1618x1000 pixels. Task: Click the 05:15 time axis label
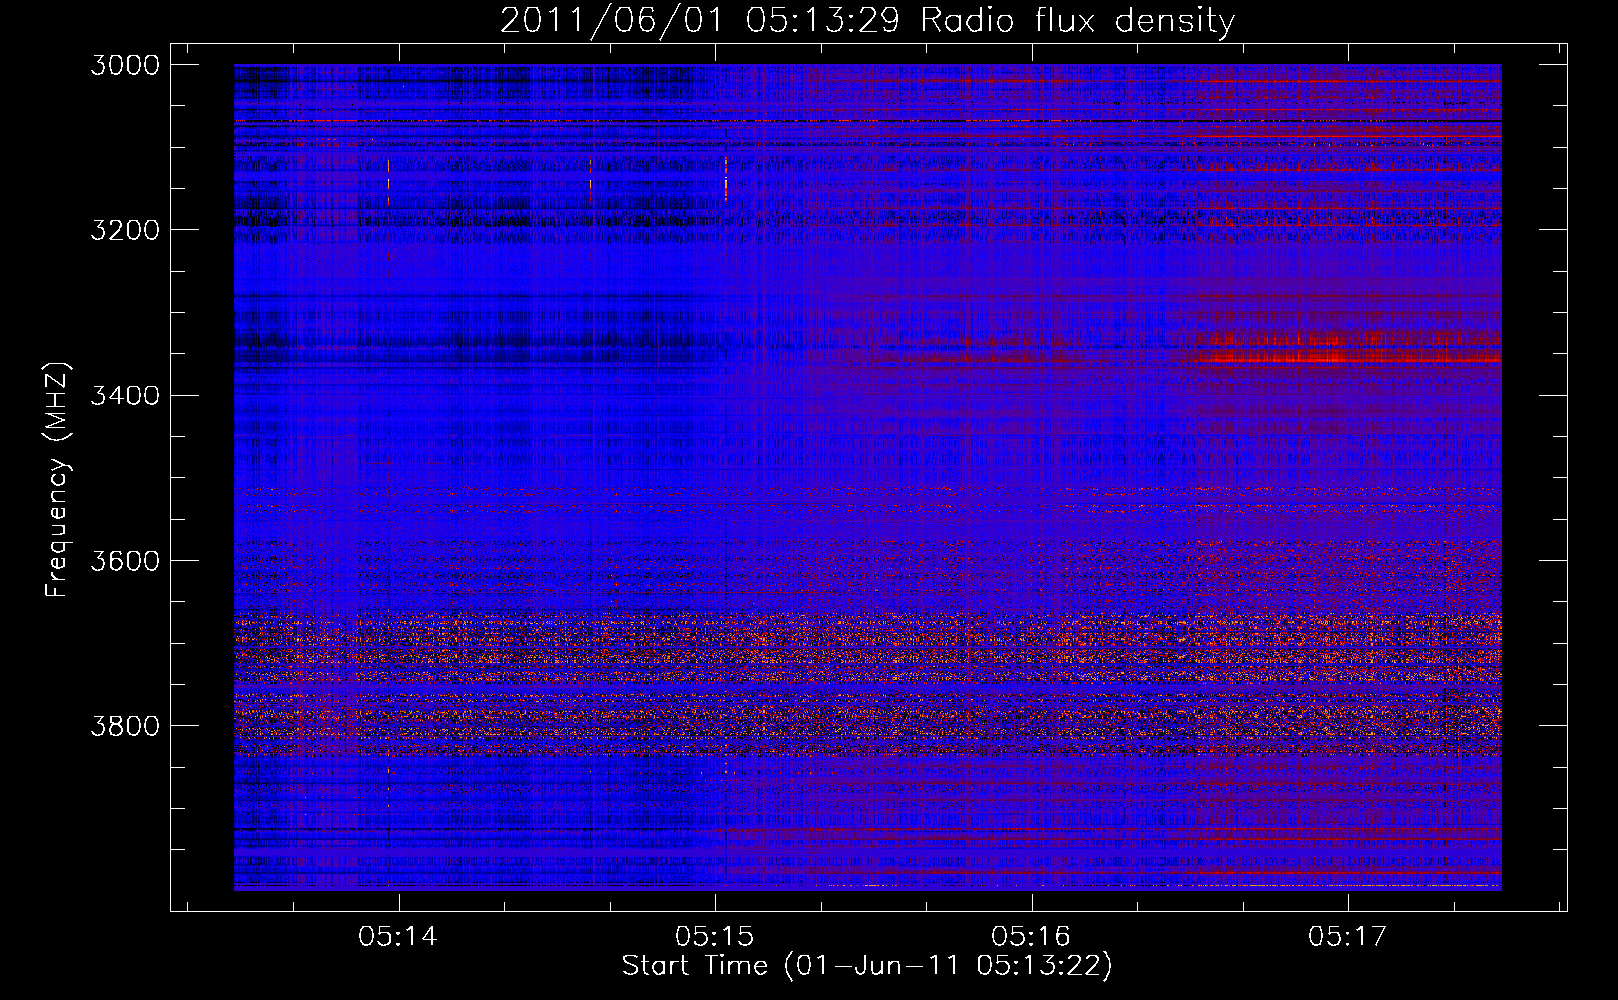click(x=714, y=937)
